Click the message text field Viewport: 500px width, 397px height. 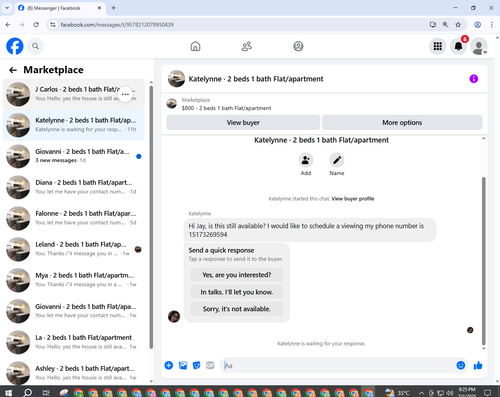tap(338, 366)
